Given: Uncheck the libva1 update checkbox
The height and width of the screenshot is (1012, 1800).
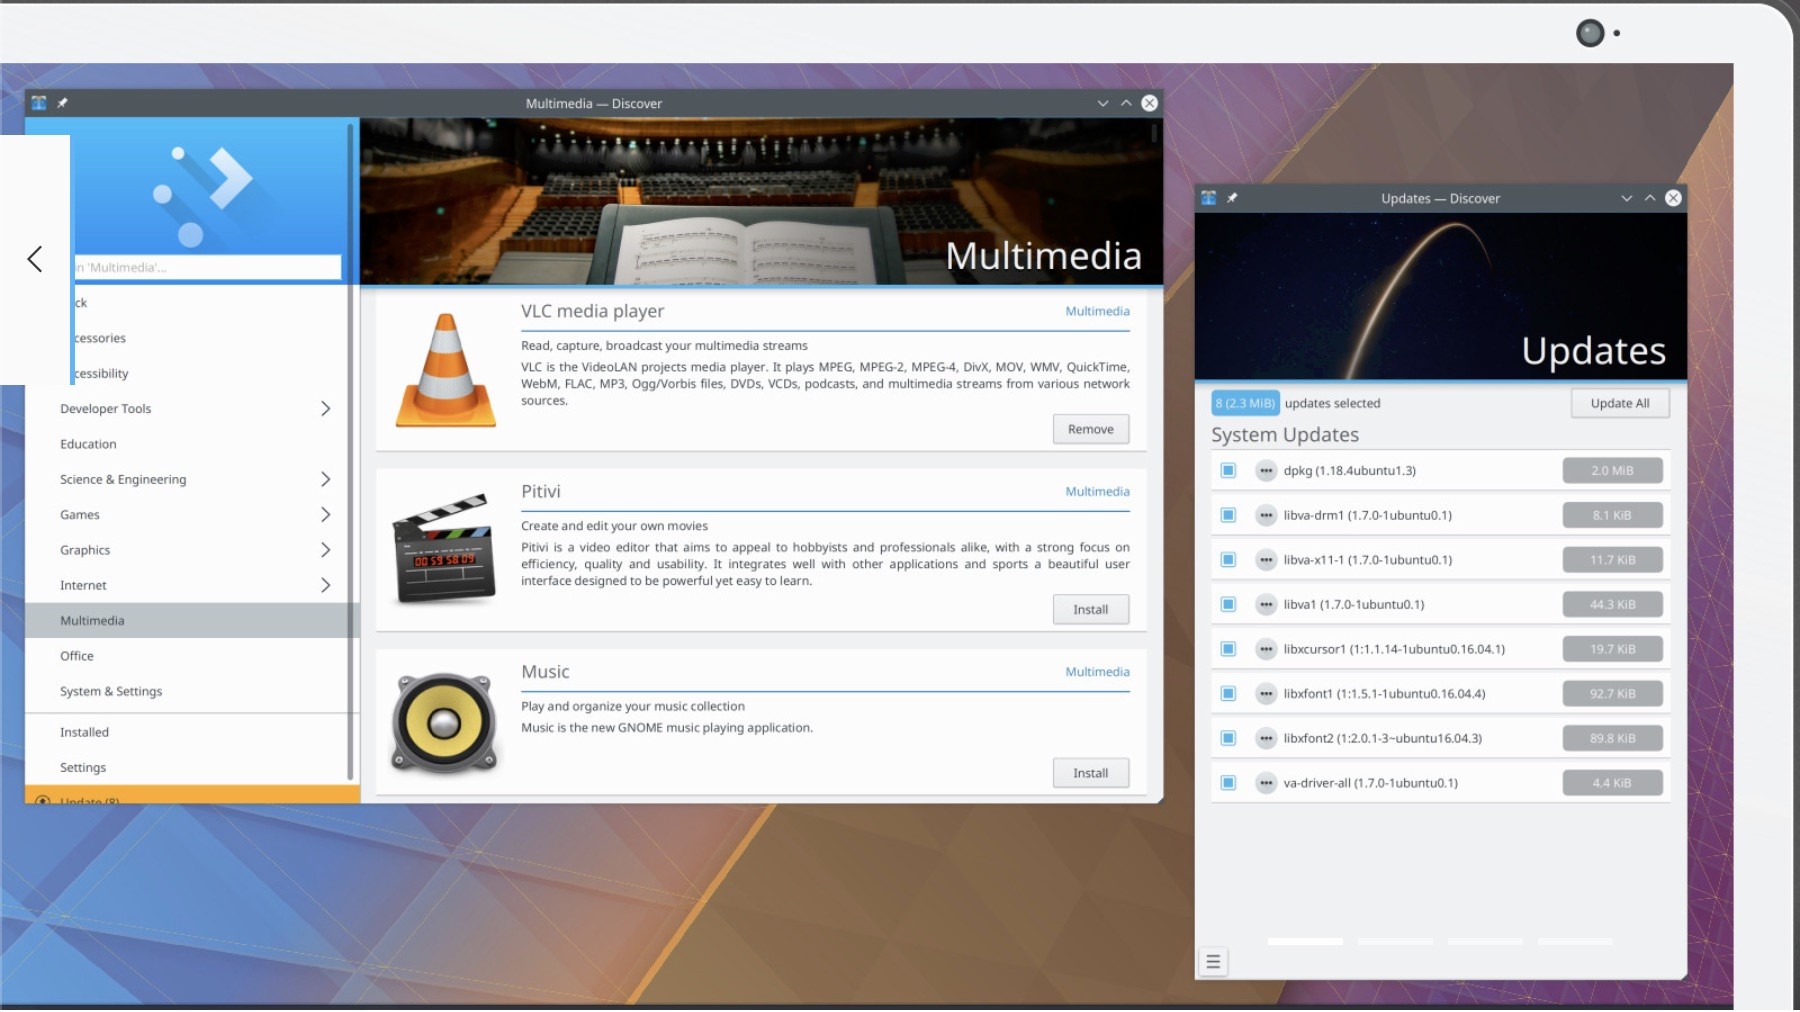Looking at the screenshot, I should [1228, 604].
